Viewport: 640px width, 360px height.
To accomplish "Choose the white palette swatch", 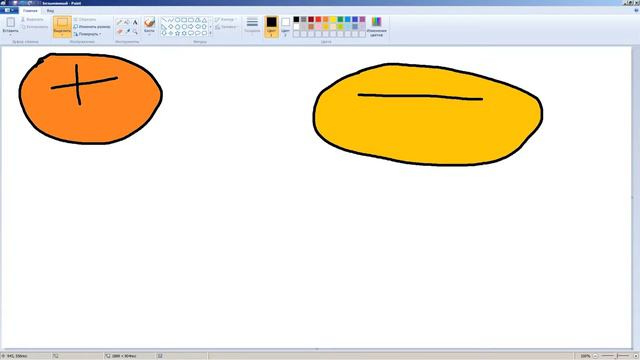I will point(296,27).
